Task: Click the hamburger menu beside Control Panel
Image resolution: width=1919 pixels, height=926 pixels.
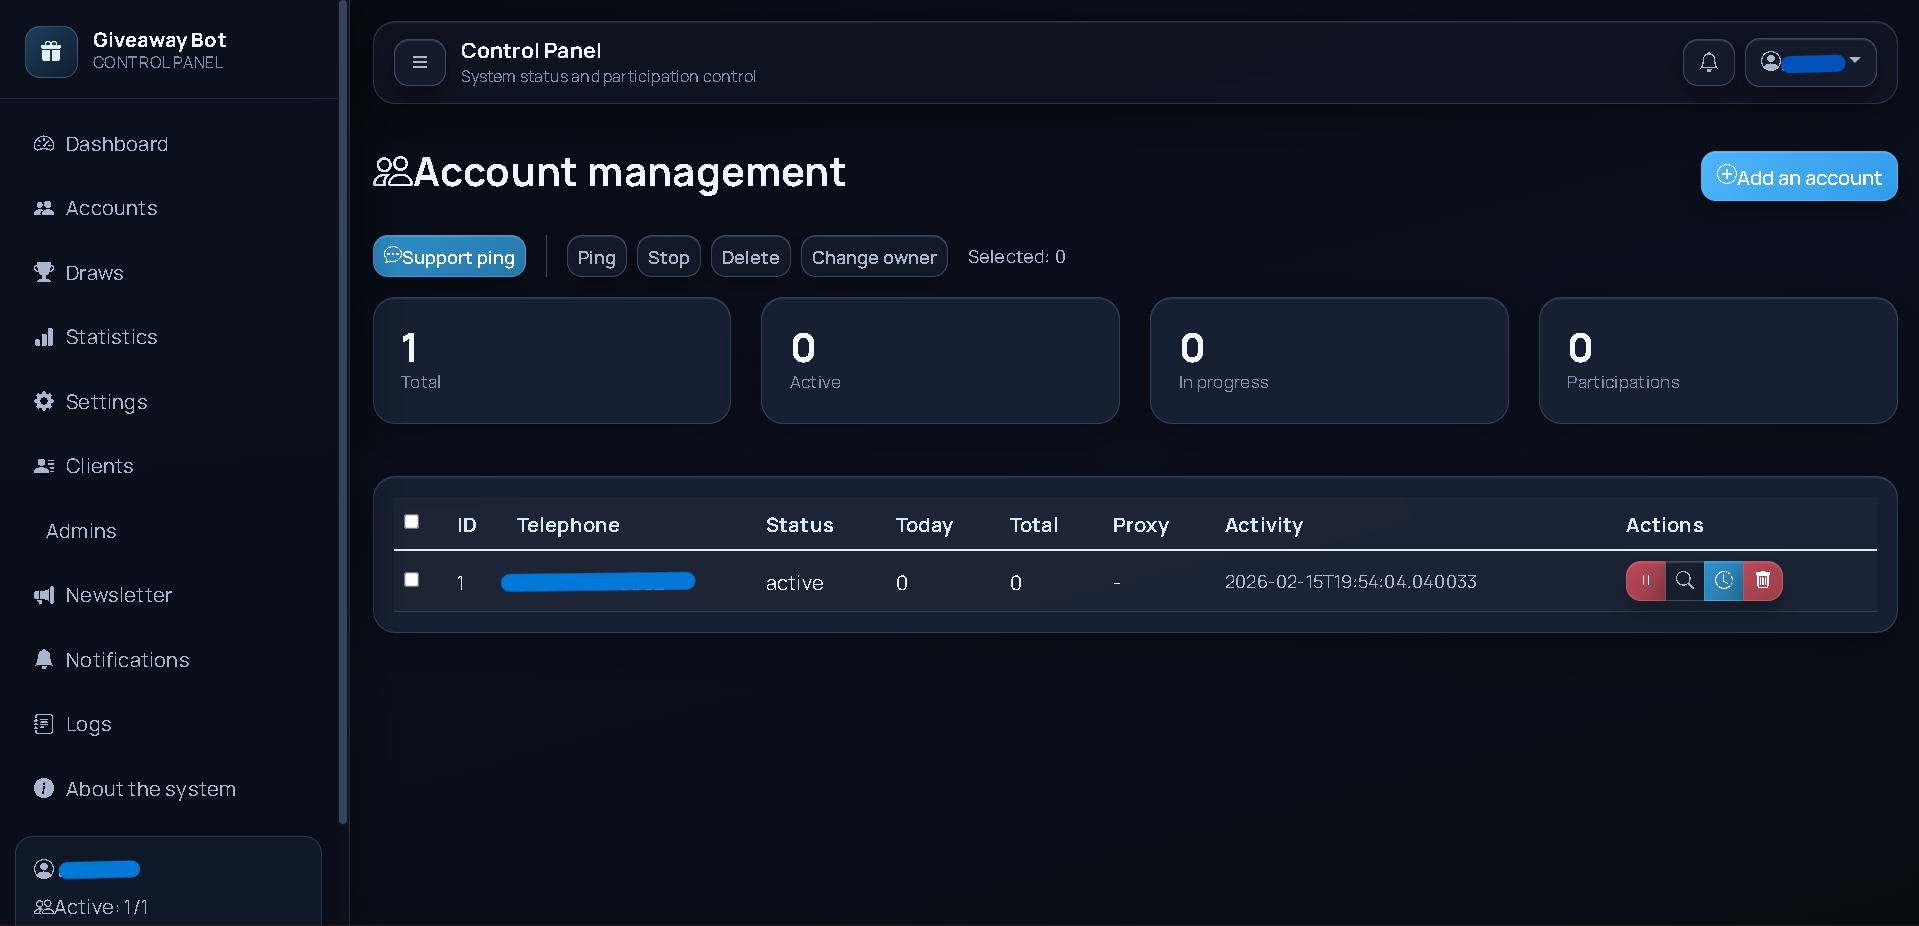Action: tap(419, 62)
